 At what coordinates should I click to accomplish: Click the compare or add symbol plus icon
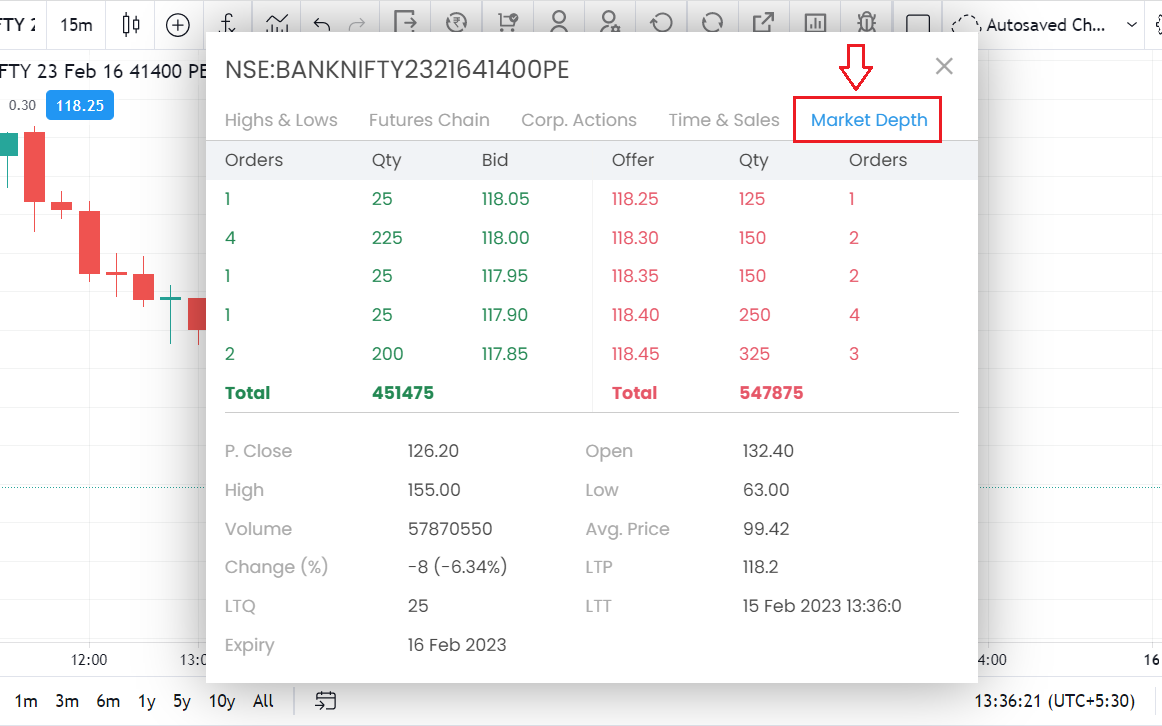click(178, 25)
